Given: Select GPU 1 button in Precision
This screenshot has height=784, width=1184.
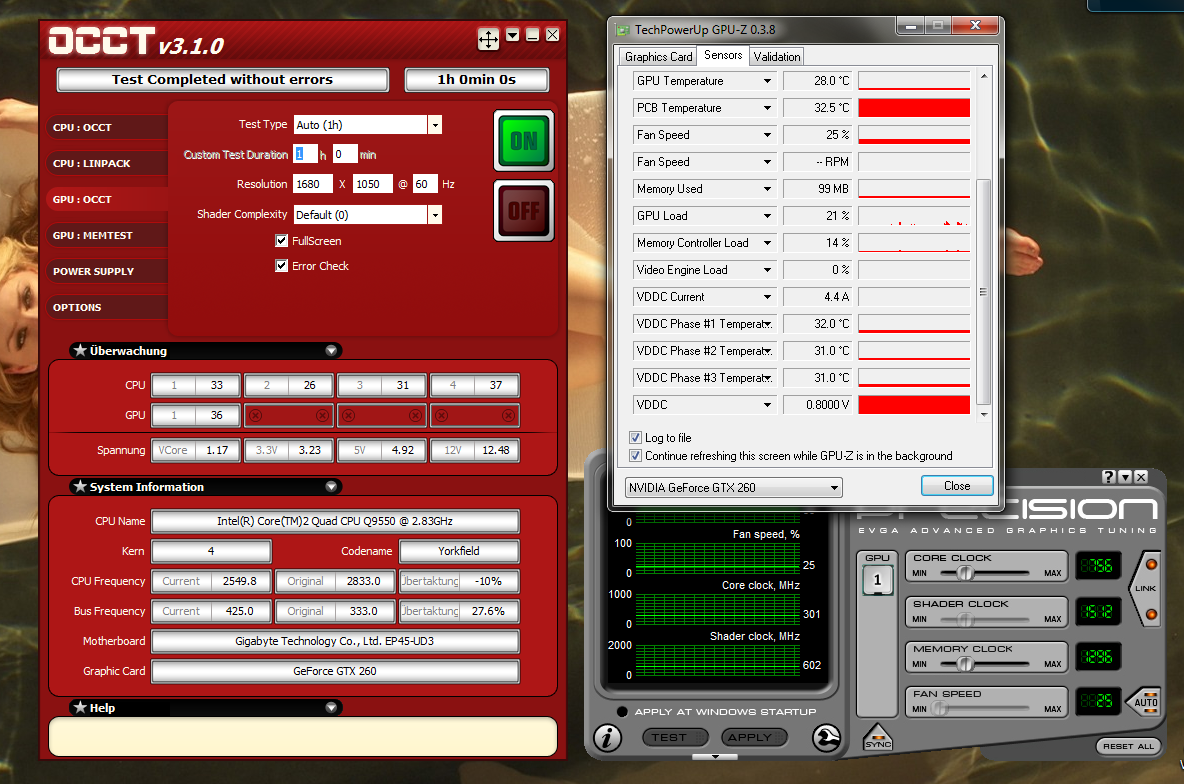Looking at the screenshot, I should tap(877, 580).
